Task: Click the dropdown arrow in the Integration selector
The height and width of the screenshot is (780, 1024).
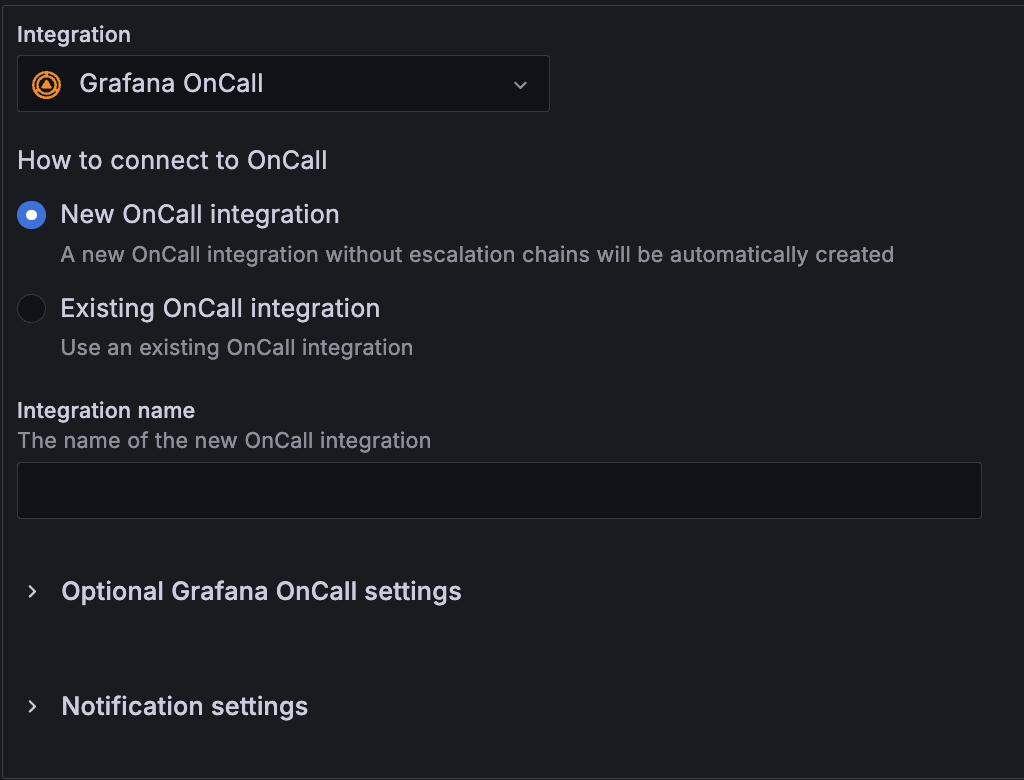Action: click(520, 84)
